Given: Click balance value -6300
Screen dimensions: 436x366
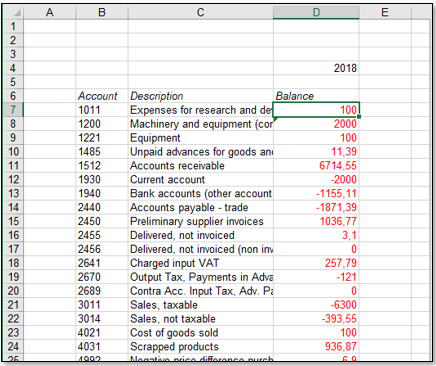Looking at the screenshot, I should pyautogui.click(x=316, y=305).
